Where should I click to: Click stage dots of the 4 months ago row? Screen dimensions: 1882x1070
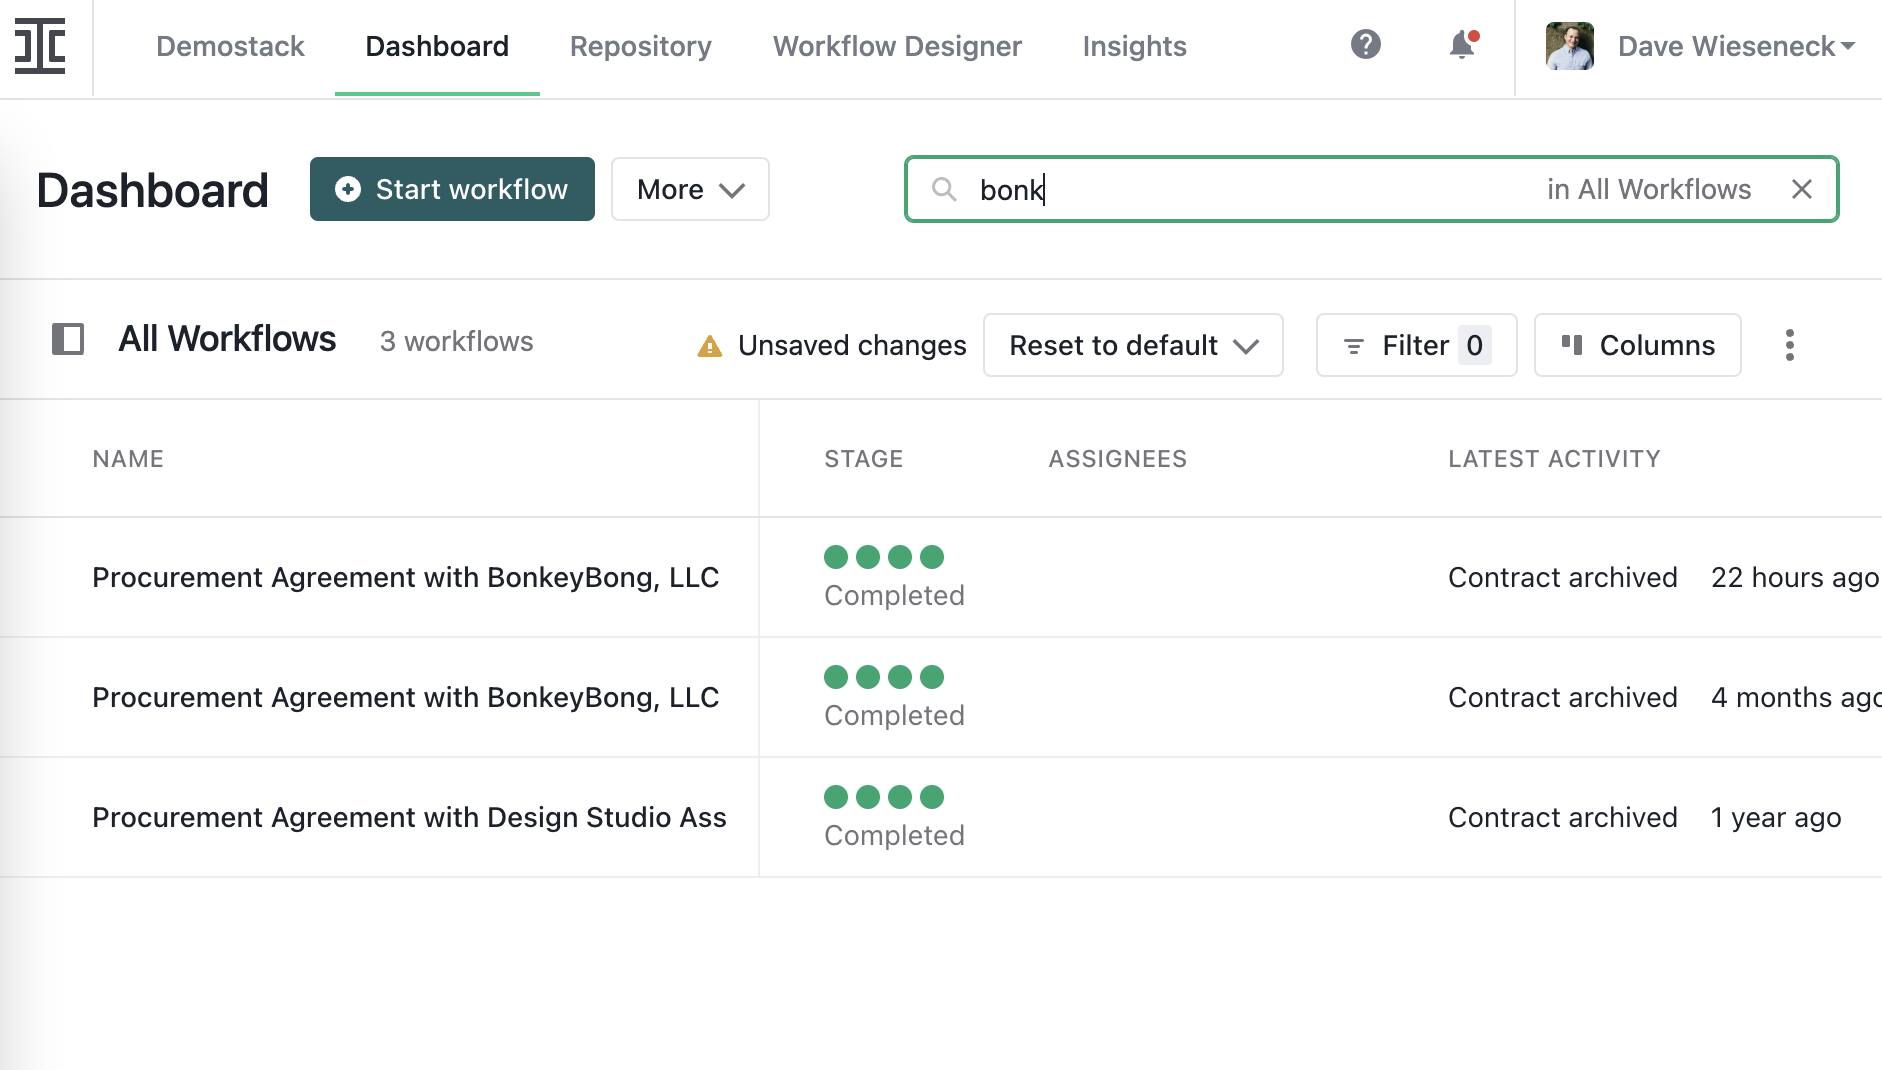click(884, 677)
